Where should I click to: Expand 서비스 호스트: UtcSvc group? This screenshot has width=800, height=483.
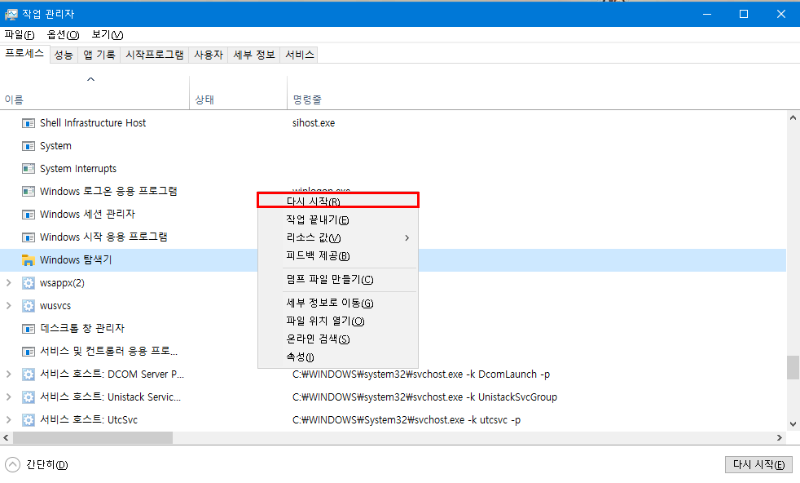point(9,420)
